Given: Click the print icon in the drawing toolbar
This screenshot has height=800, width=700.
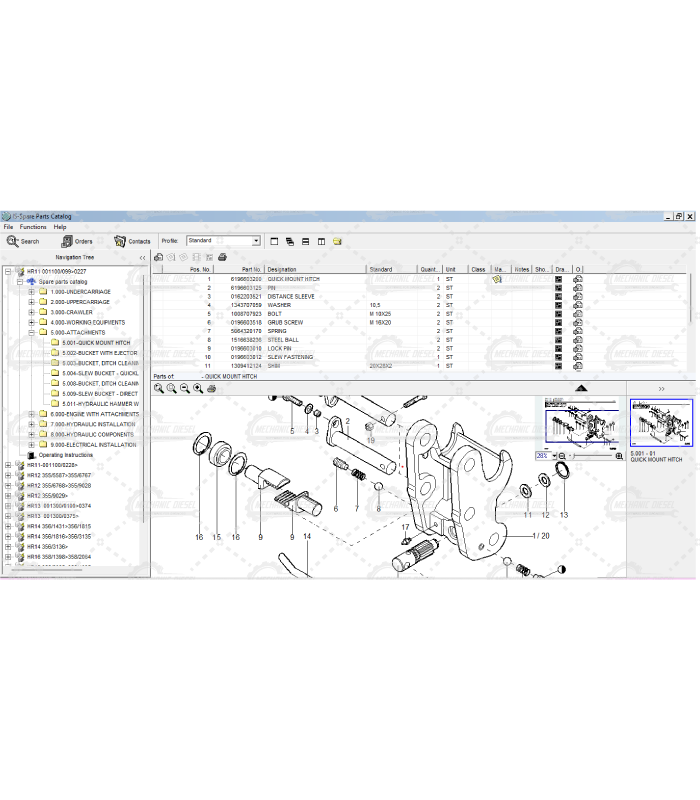Looking at the screenshot, I should tap(210, 388).
